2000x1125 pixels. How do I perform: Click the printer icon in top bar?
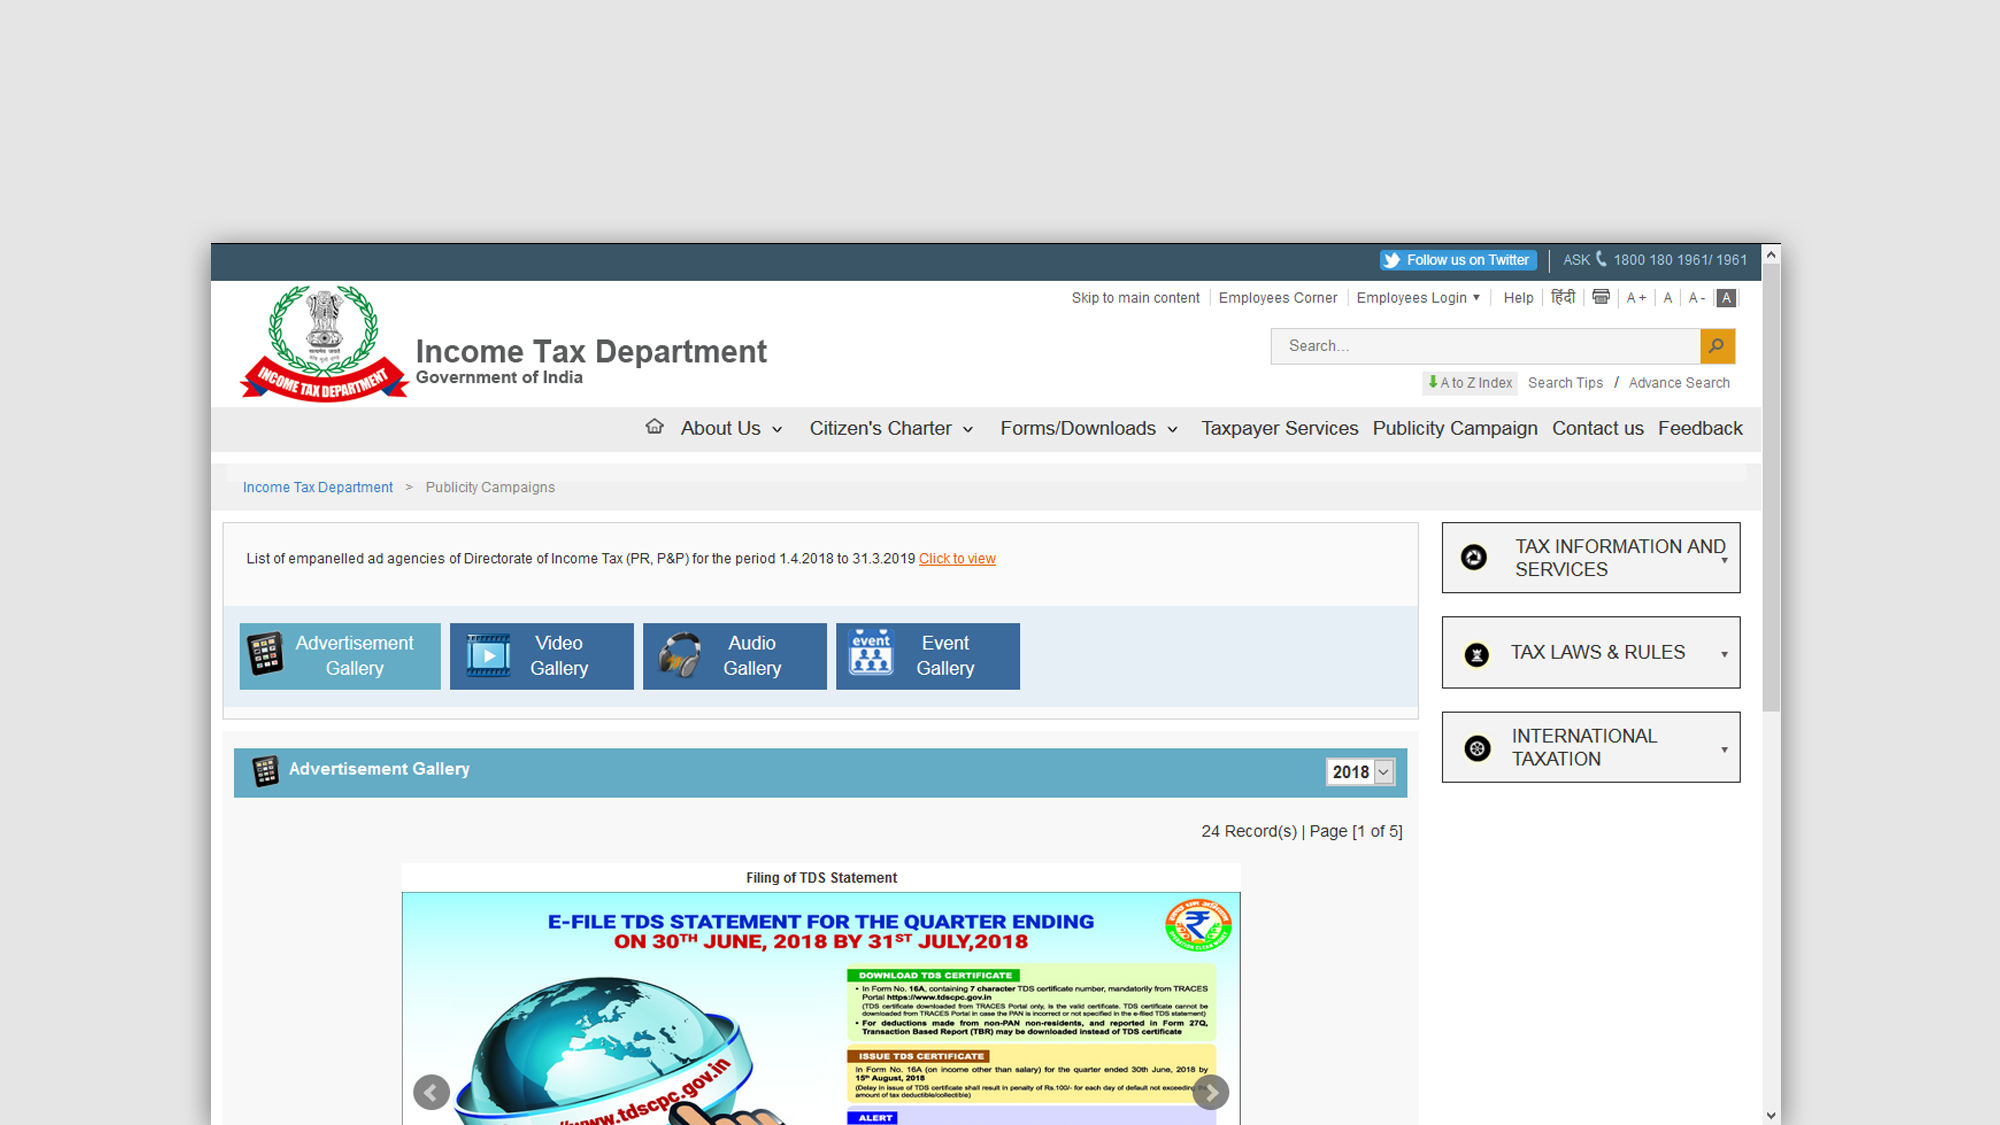coord(1601,298)
